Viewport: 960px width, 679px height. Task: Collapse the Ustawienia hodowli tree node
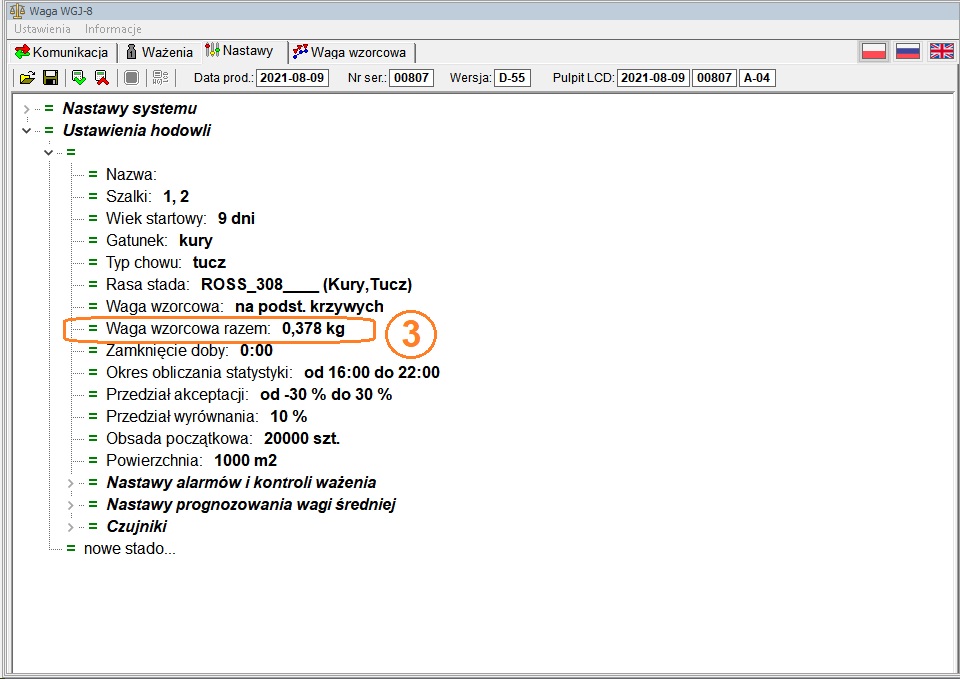[26, 130]
